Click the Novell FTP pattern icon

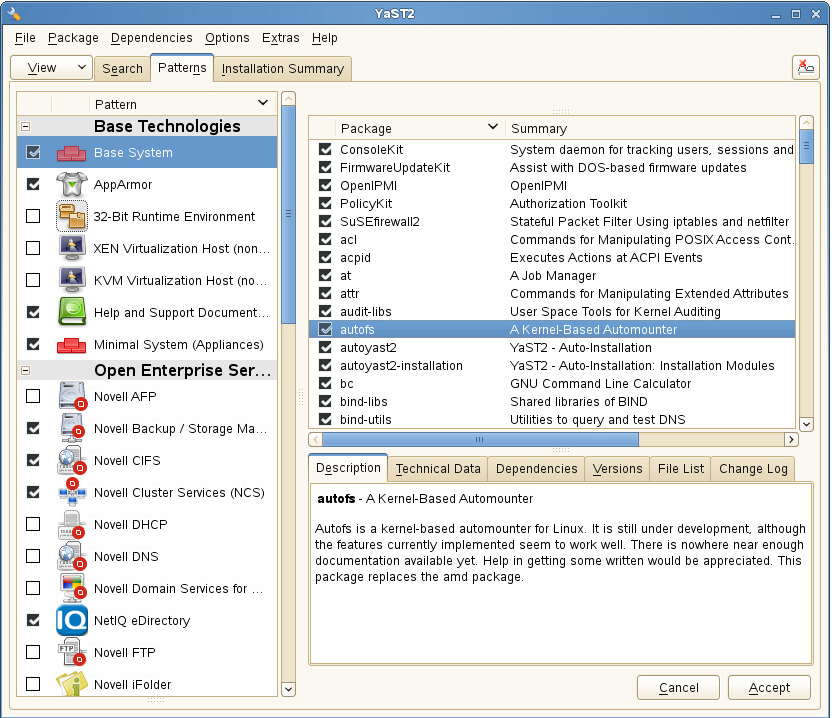pos(72,653)
